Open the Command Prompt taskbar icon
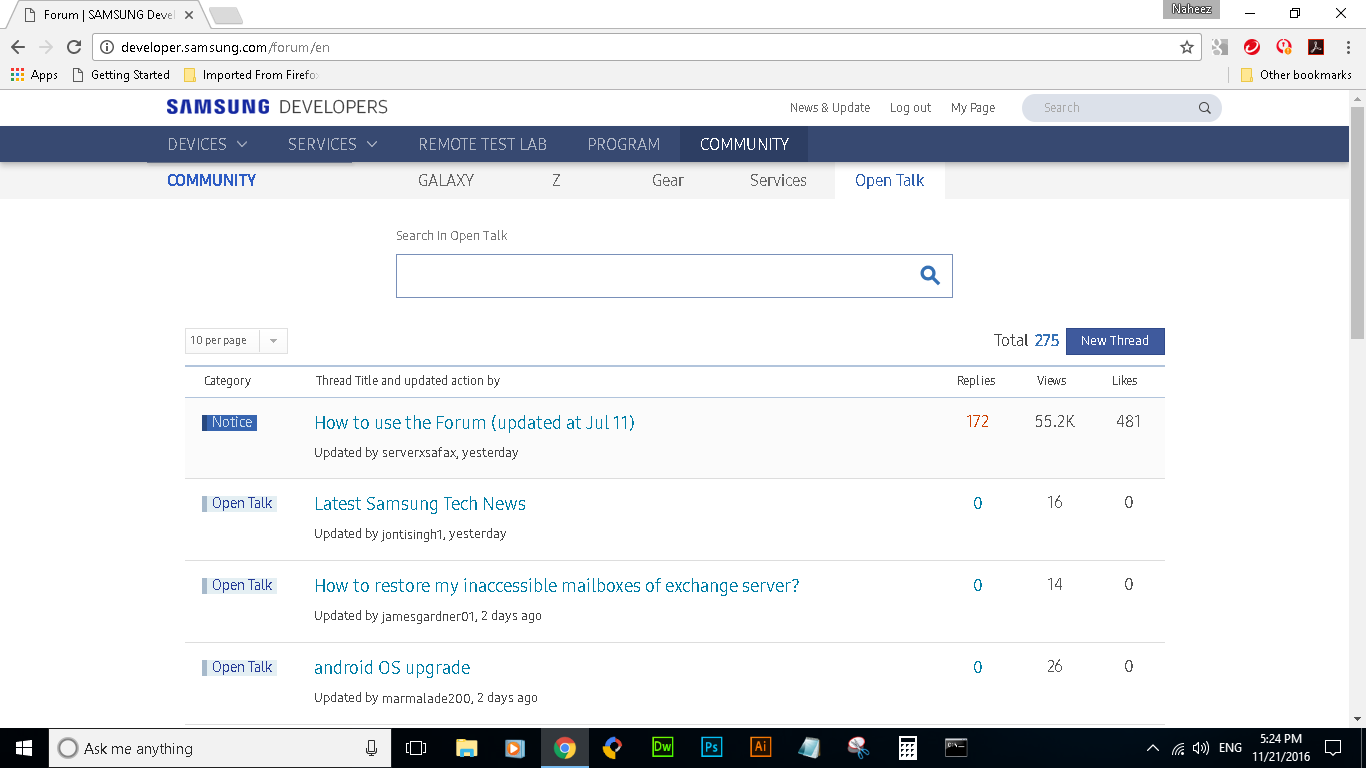This screenshot has width=1366, height=768. [x=956, y=748]
